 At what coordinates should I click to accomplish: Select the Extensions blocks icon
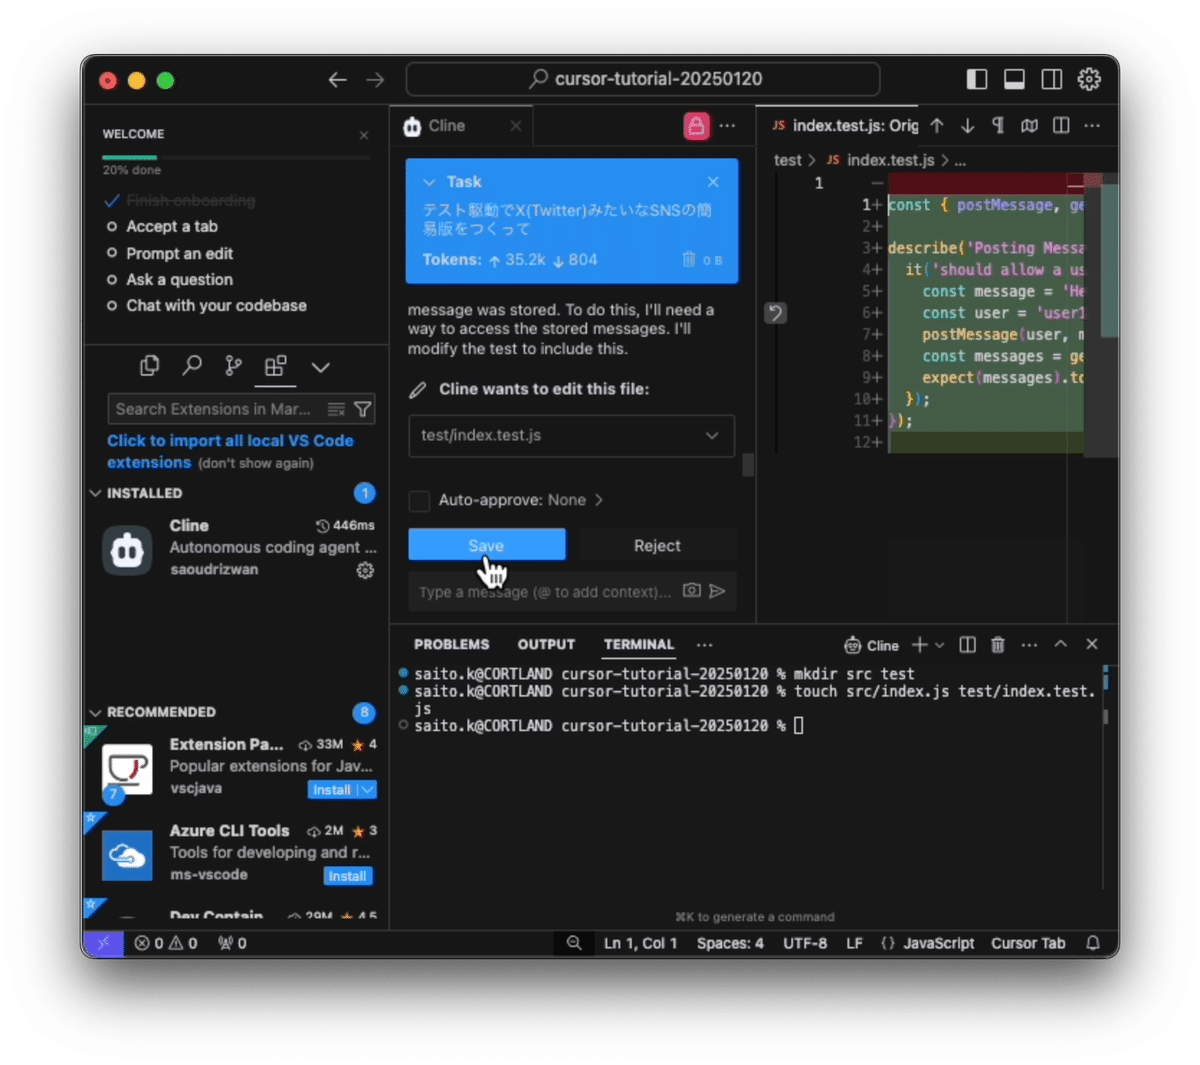click(x=275, y=366)
